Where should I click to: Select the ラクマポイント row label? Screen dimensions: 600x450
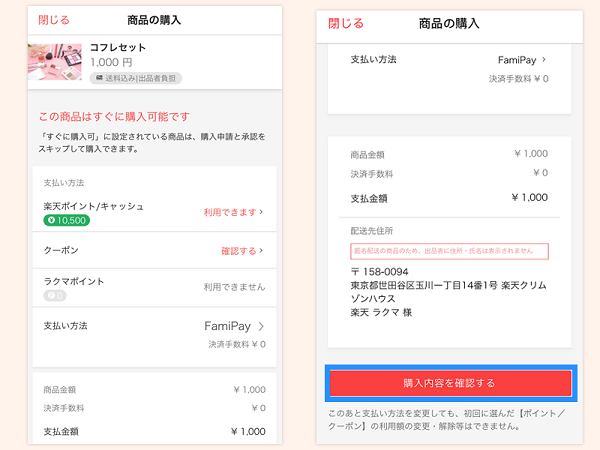pyautogui.click(x=73, y=281)
